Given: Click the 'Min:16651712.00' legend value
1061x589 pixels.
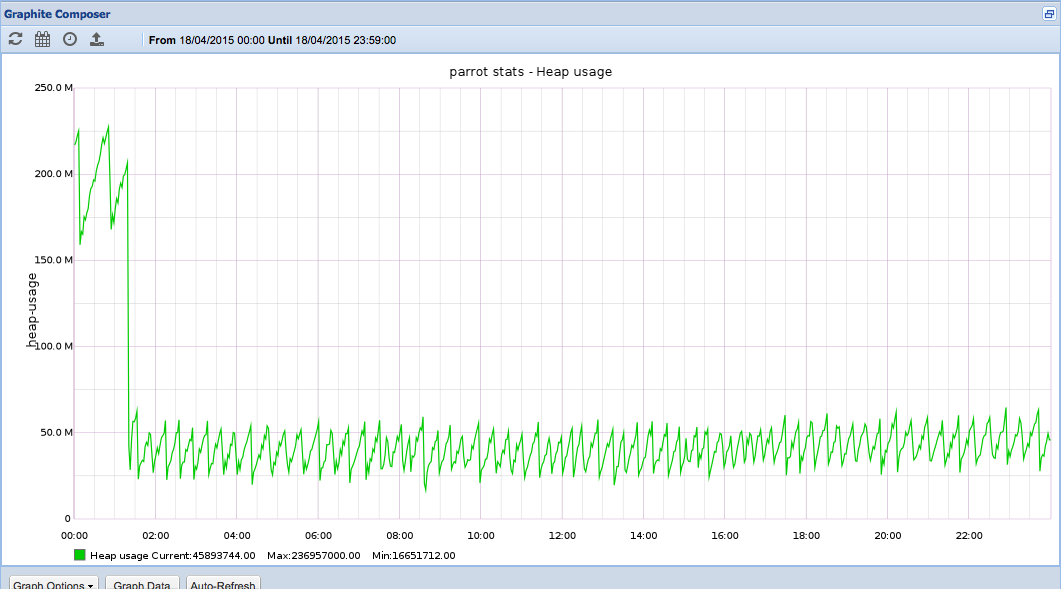Looking at the screenshot, I should coord(413,555).
